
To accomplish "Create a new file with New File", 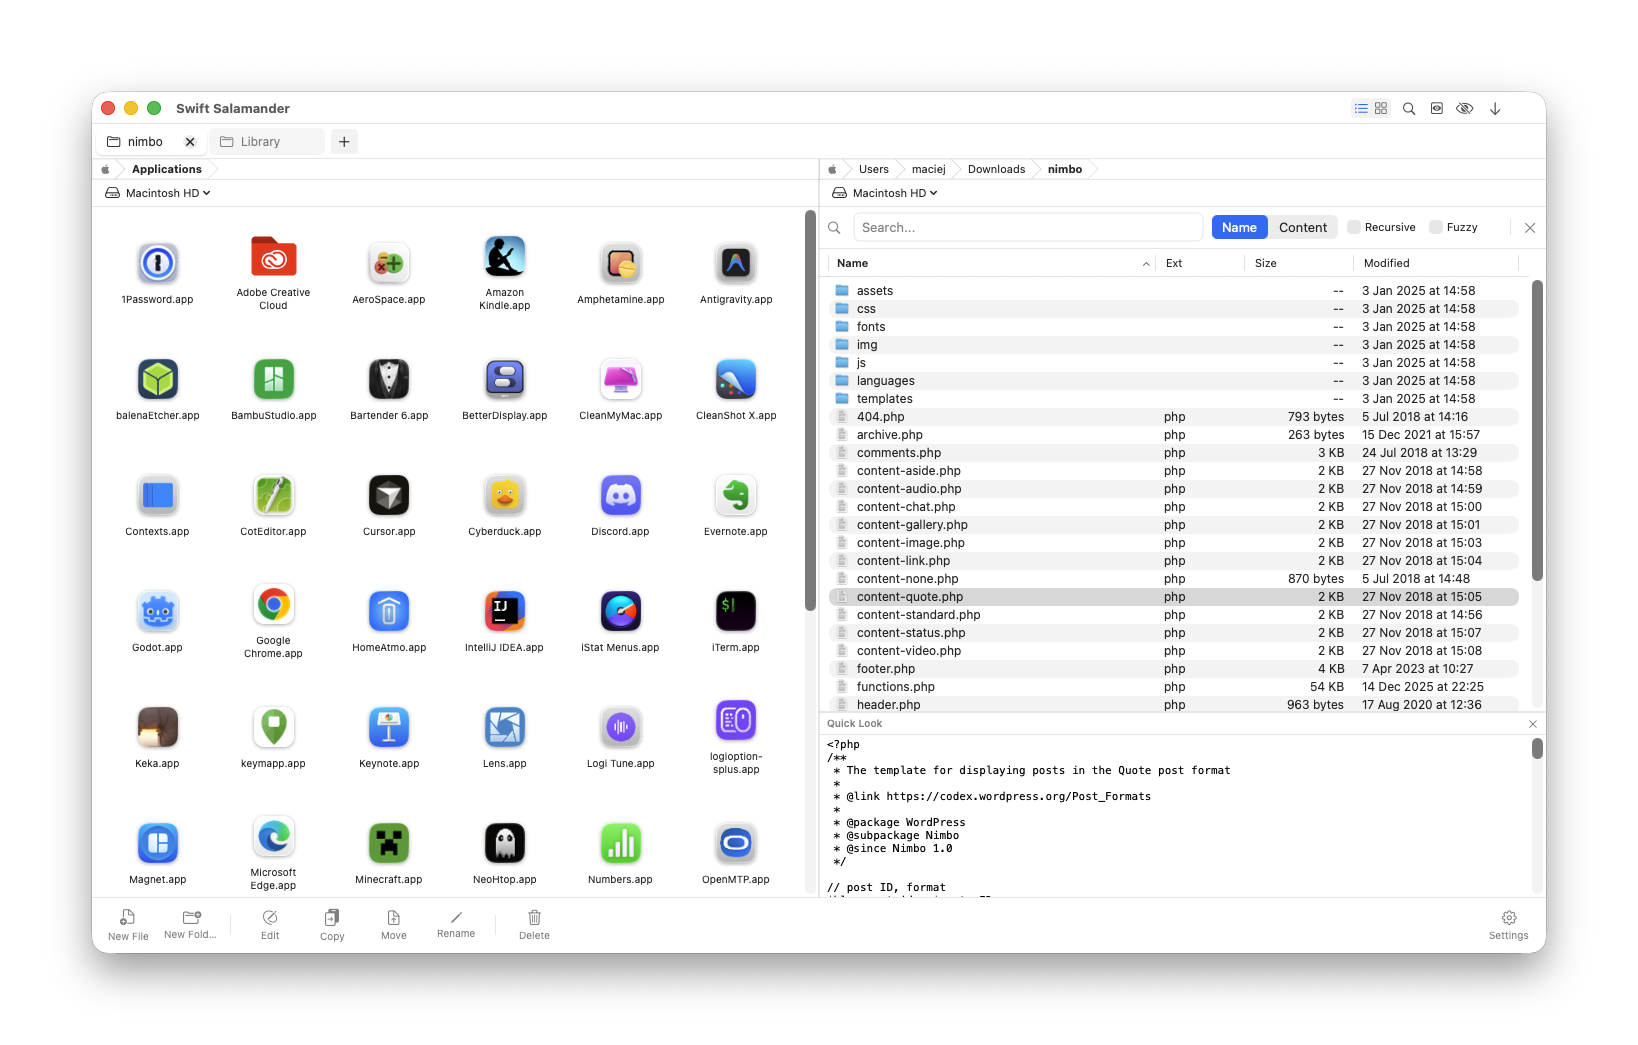I will (128, 924).
